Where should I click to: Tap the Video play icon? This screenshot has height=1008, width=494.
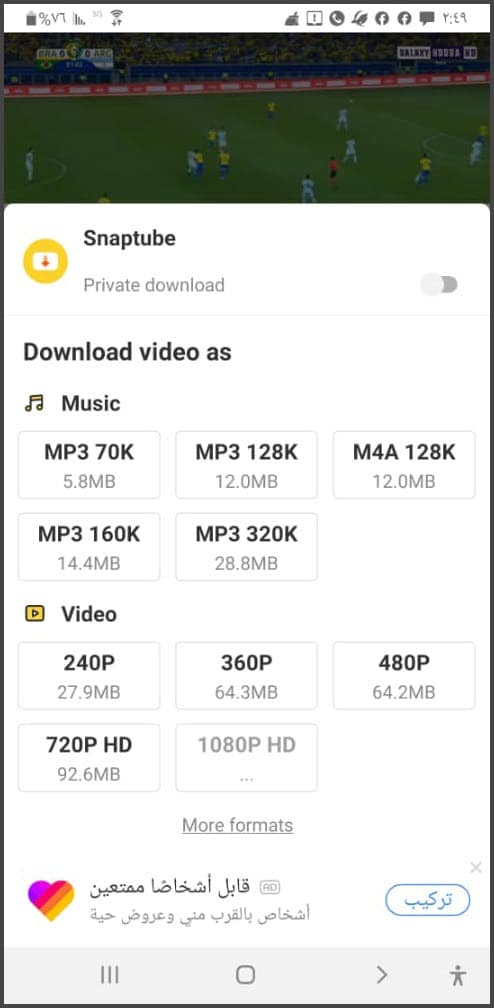point(35,614)
